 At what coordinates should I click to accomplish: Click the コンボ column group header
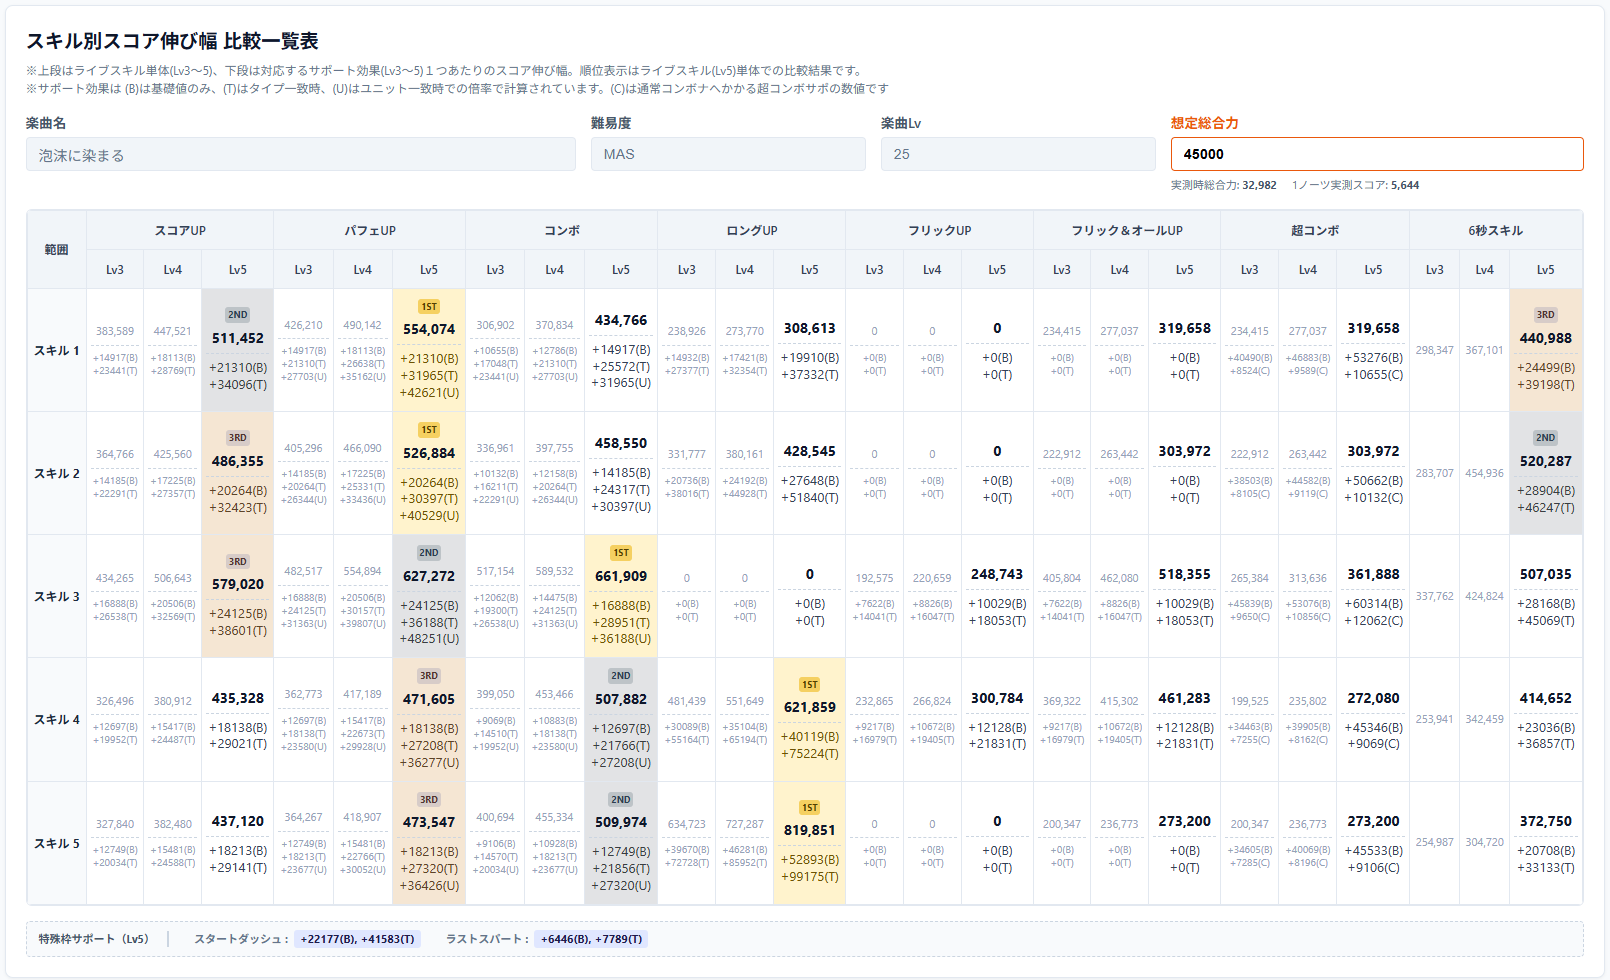pyautogui.click(x=562, y=230)
